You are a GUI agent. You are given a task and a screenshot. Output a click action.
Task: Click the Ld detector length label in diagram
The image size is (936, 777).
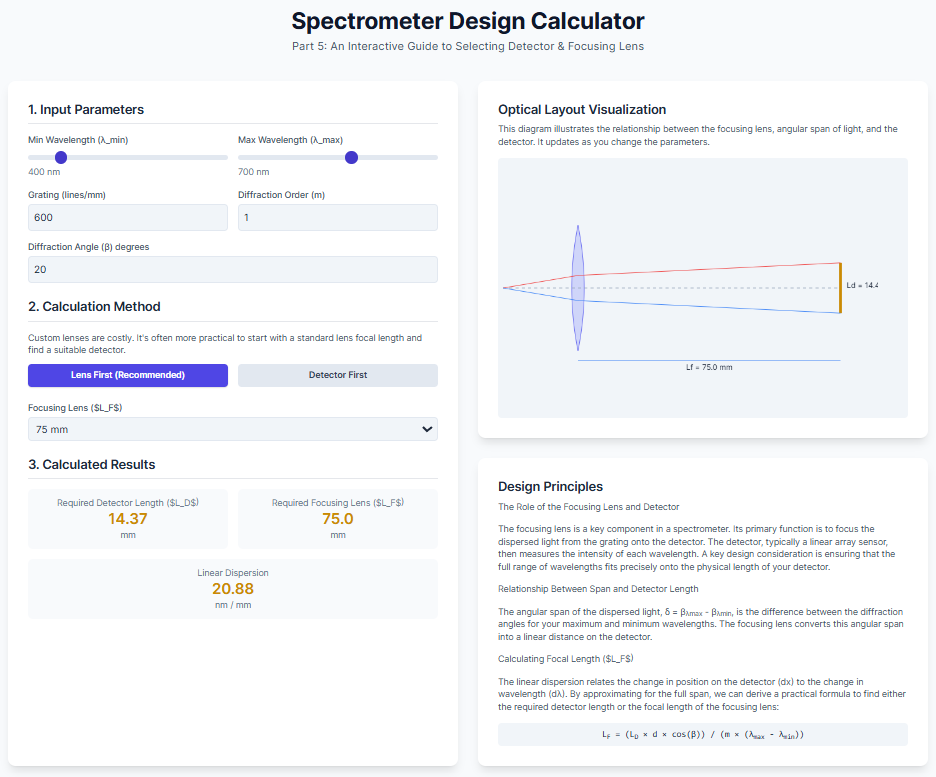pyautogui.click(x=861, y=286)
